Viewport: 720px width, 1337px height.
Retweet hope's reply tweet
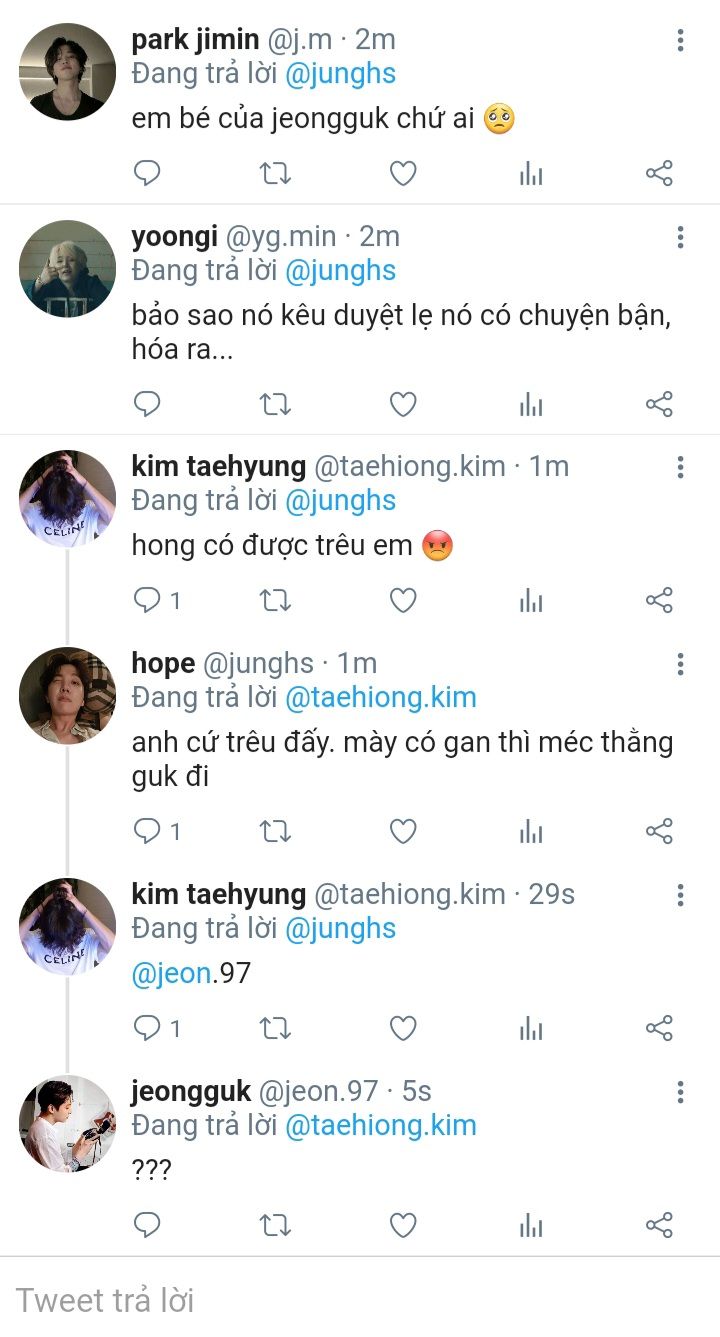coord(275,831)
